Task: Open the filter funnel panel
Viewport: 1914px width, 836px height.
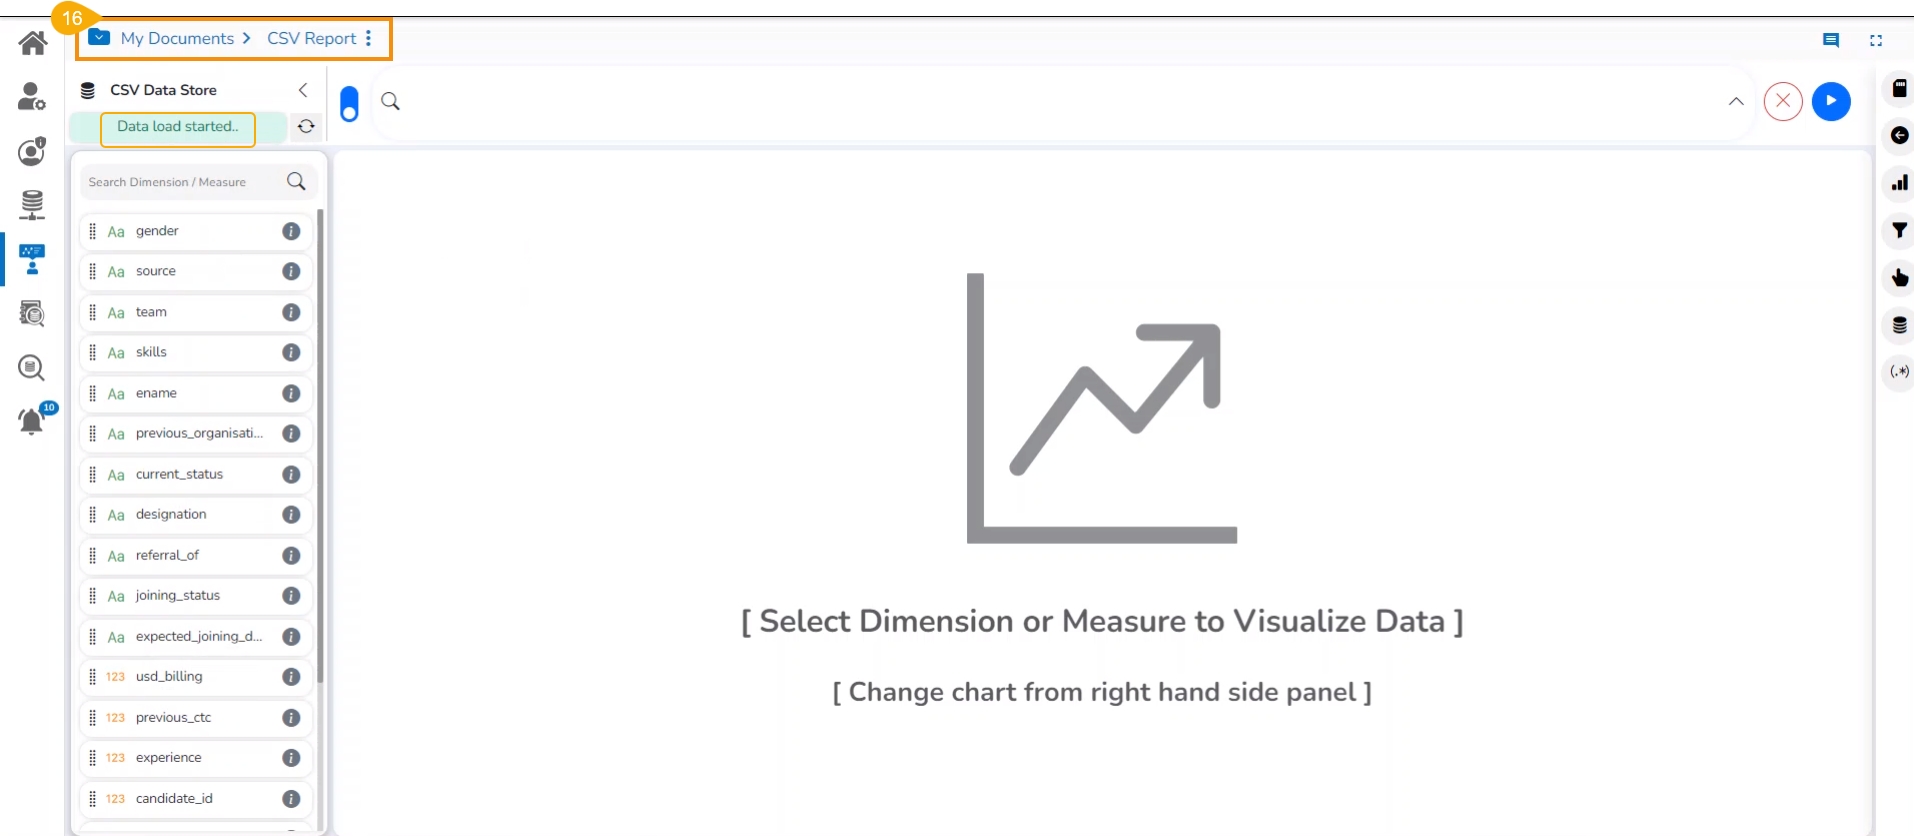Action: tap(1899, 231)
